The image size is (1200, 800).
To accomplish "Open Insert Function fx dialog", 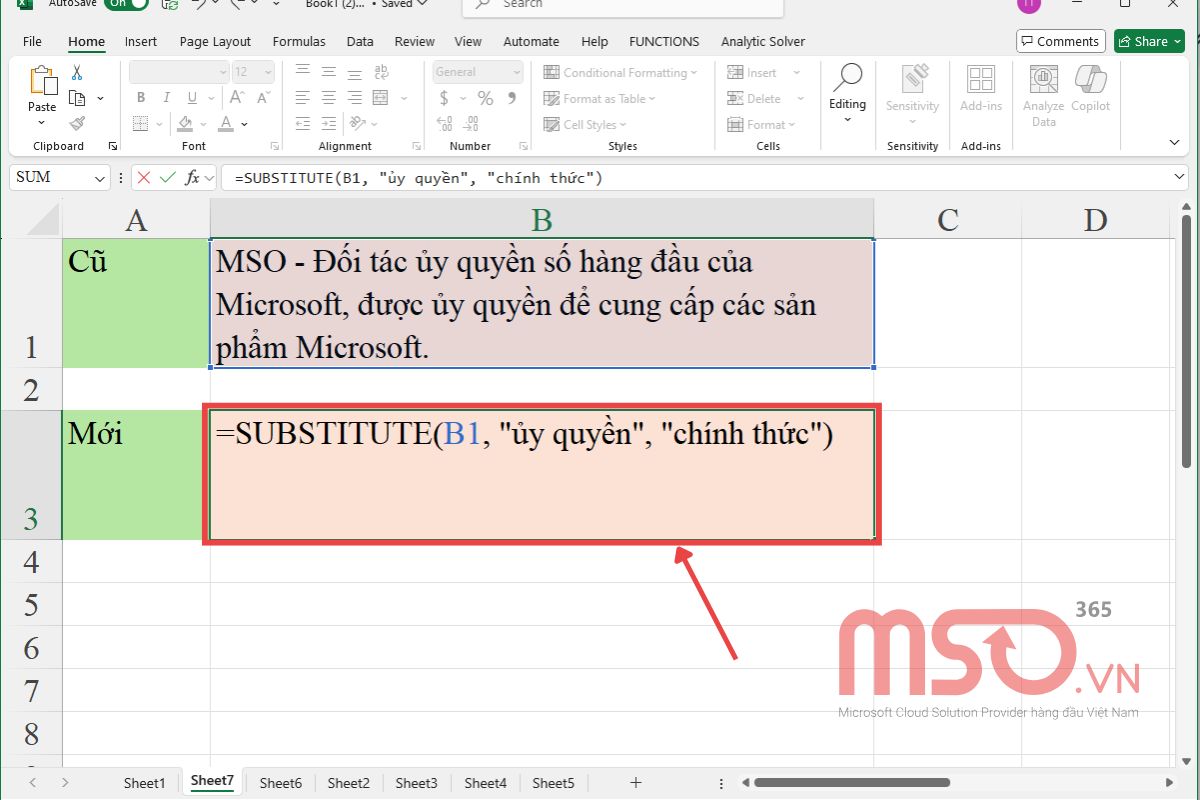I will pyautogui.click(x=193, y=178).
